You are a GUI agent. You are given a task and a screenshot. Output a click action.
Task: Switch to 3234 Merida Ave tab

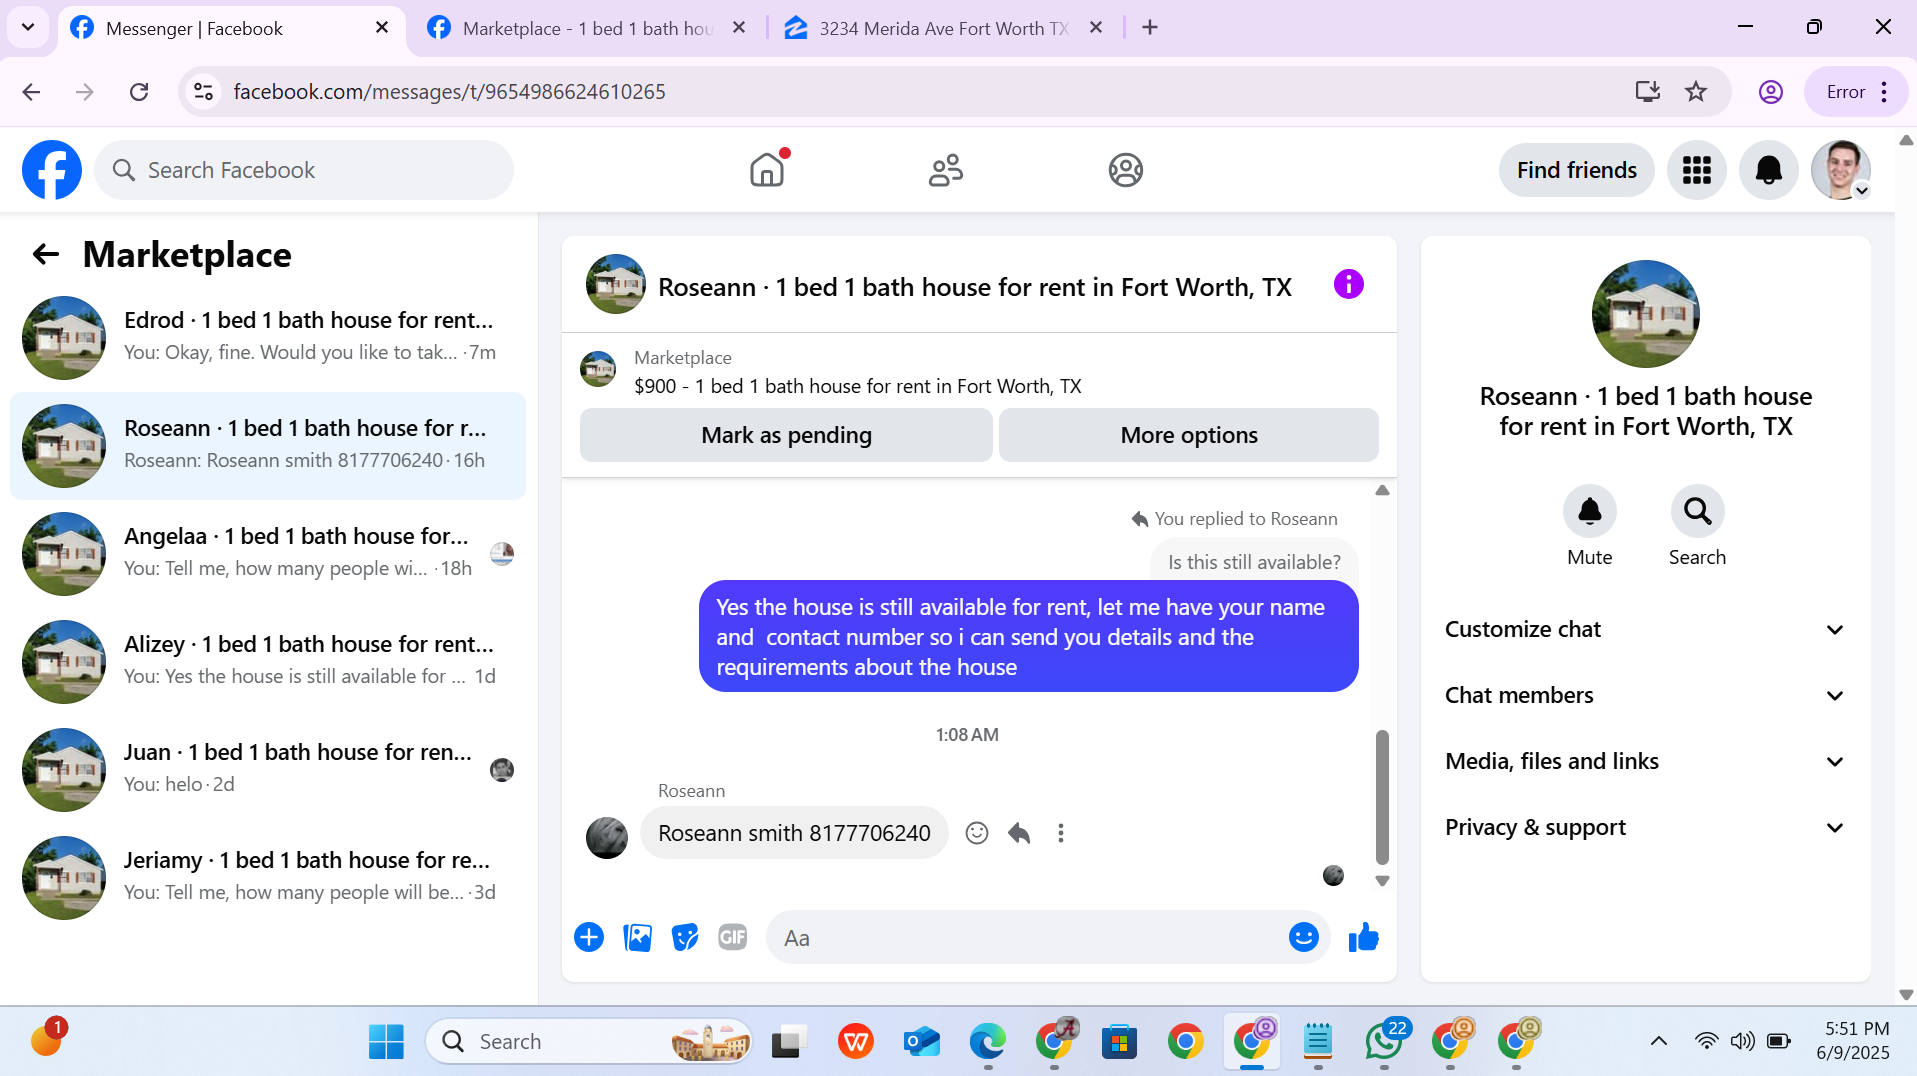point(943,28)
